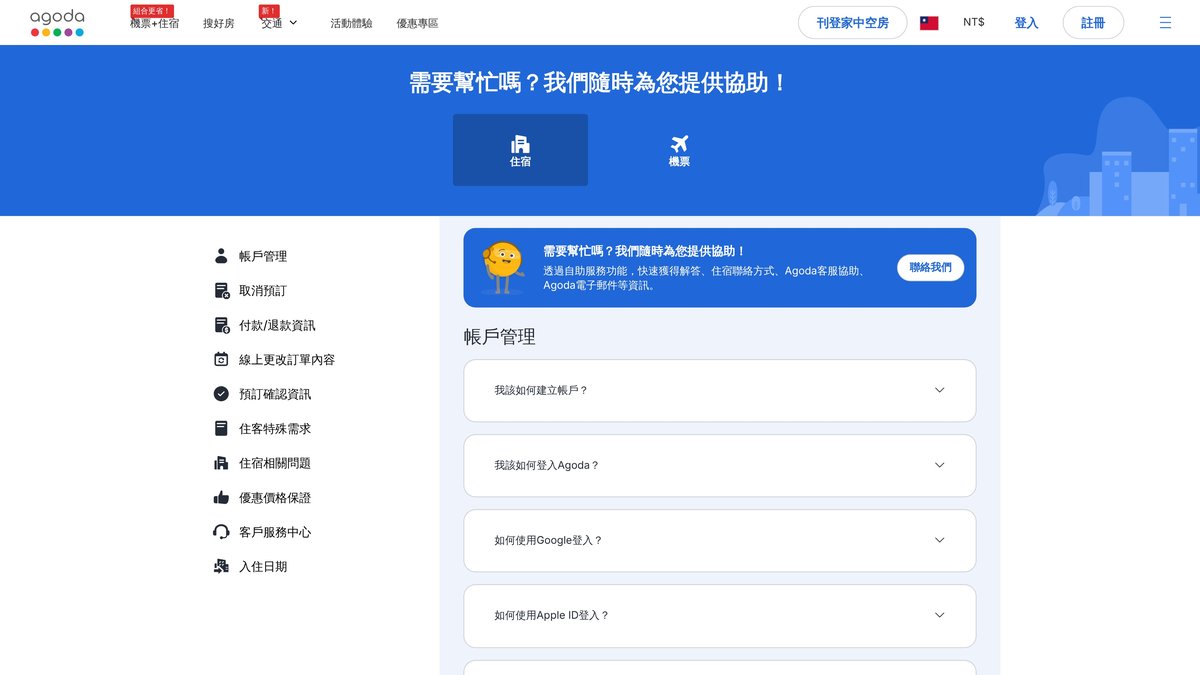Open the hamburger menu icon
The width and height of the screenshot is (1200, 675).
(x=1165, y=22)
